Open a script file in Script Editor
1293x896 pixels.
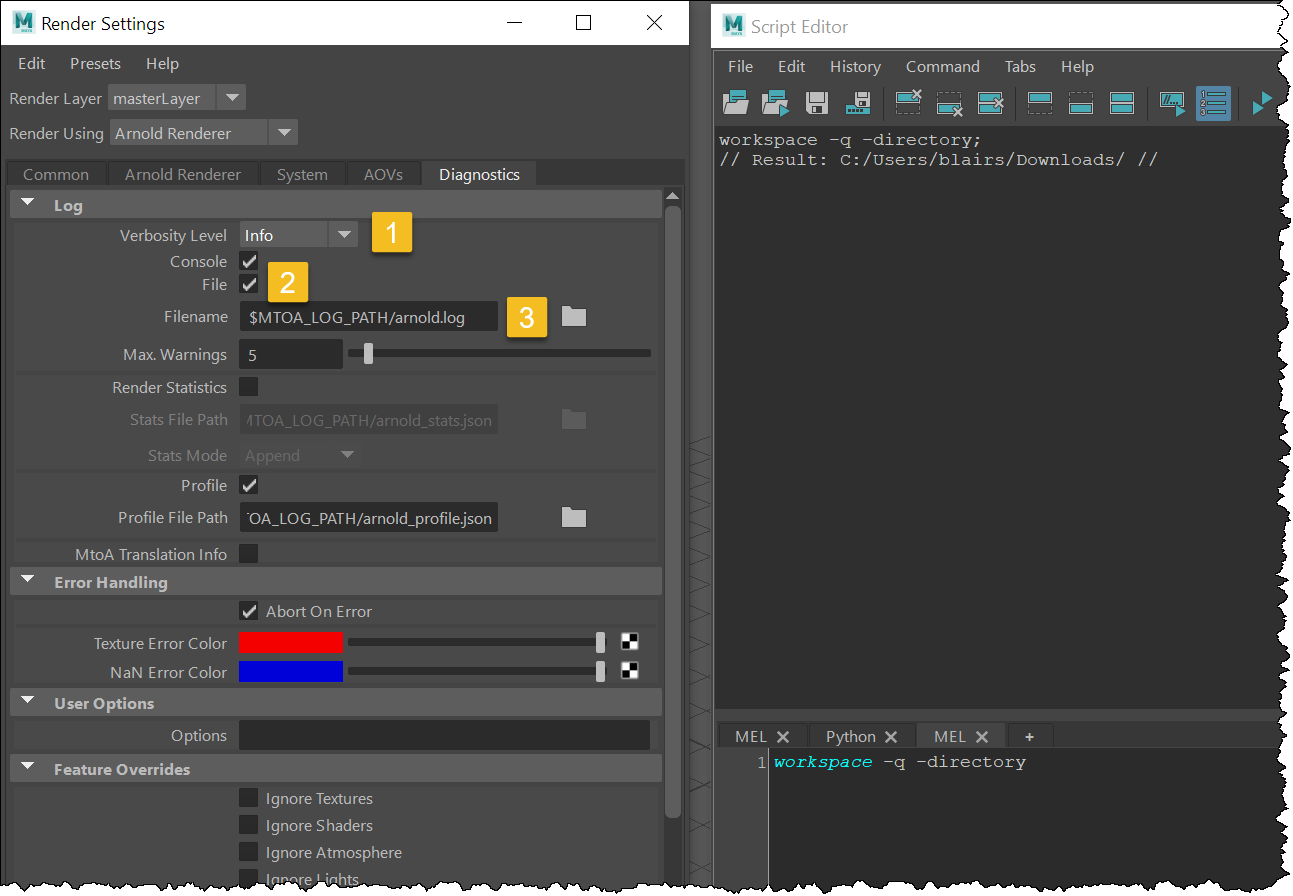click(735, 103)
